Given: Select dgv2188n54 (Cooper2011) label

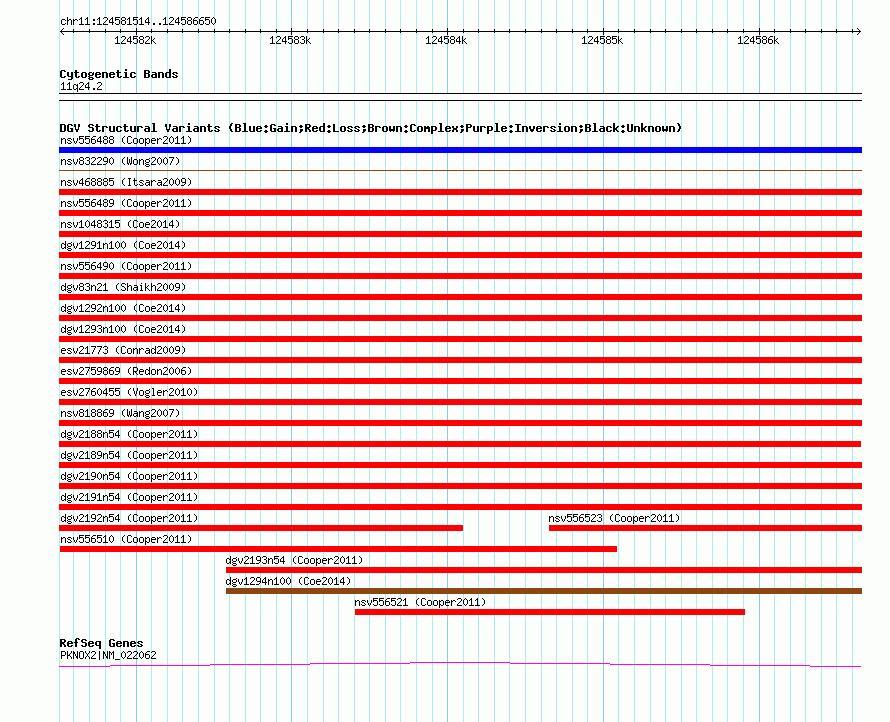Looking at the screenshot, I should [129, 434].
